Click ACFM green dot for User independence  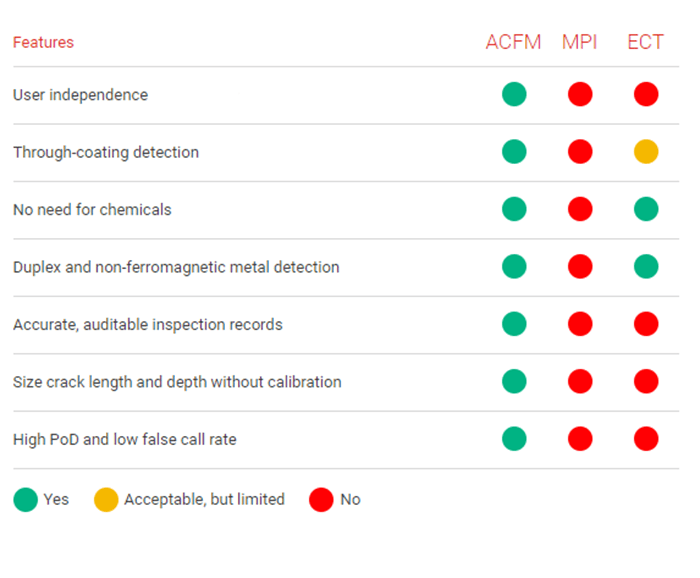tap(514, 95)
